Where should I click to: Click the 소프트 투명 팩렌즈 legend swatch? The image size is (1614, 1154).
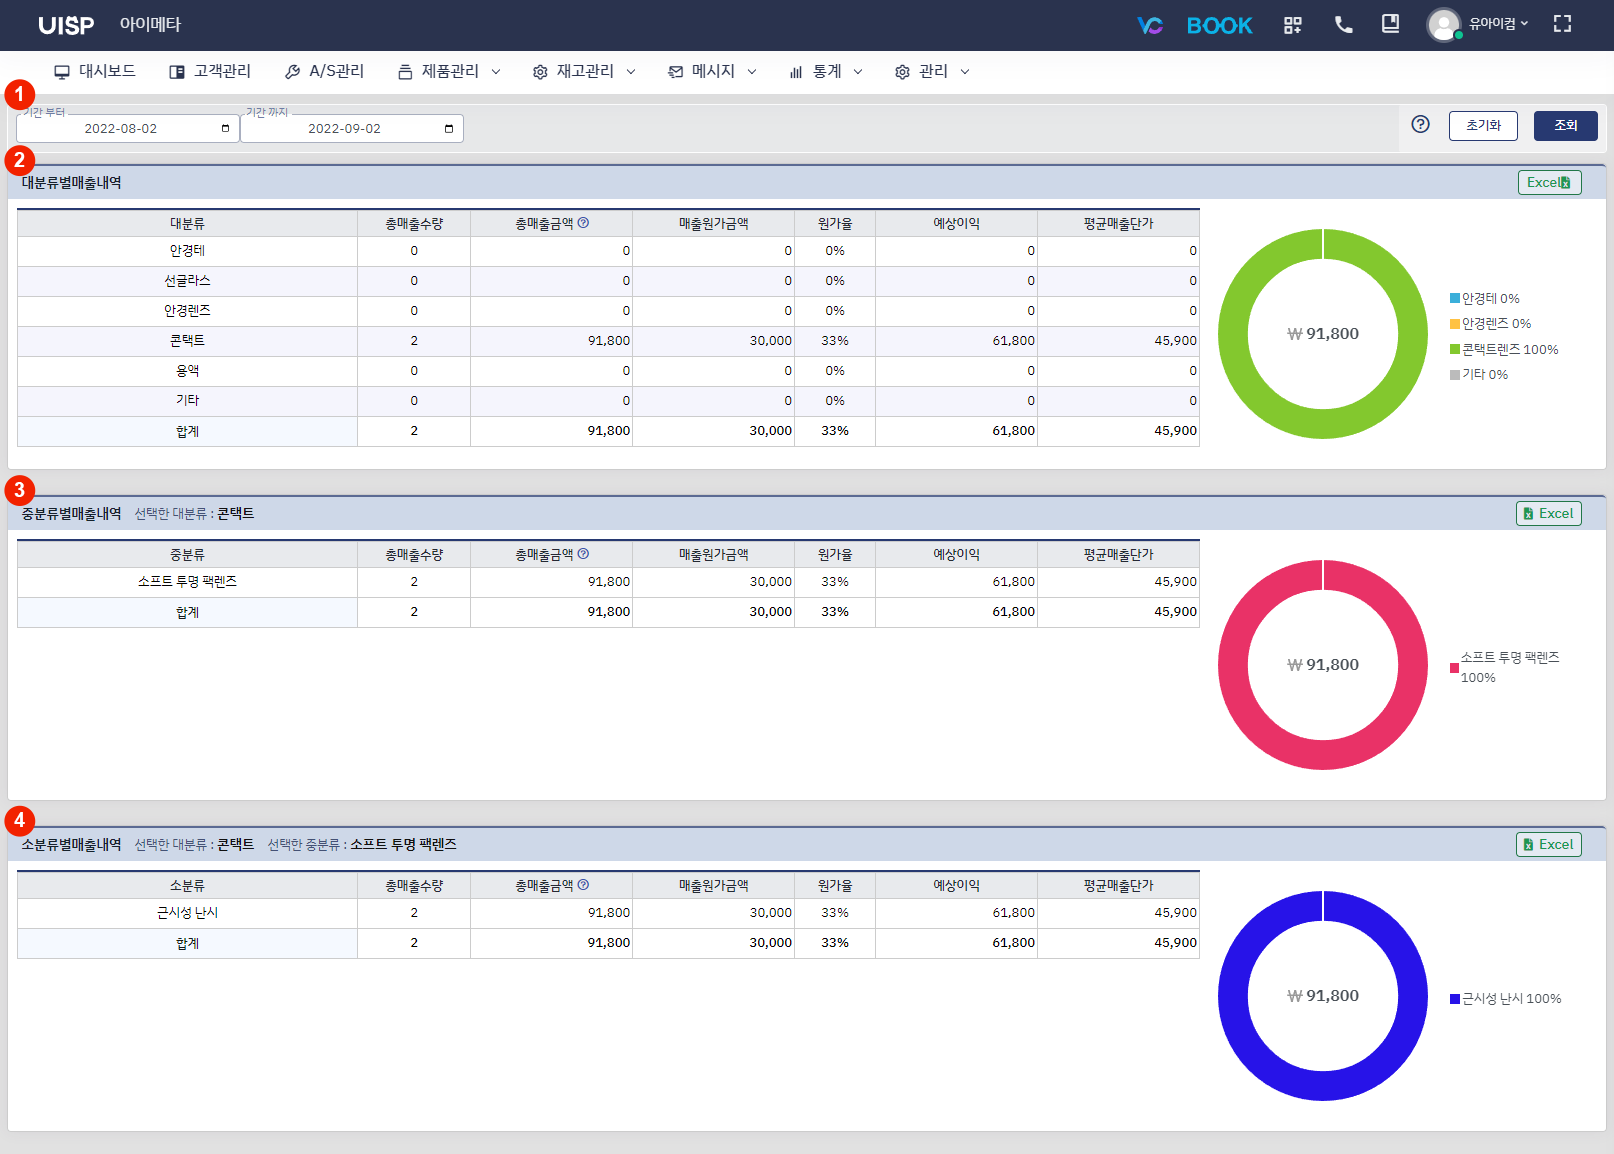[x=1454, y=668]
